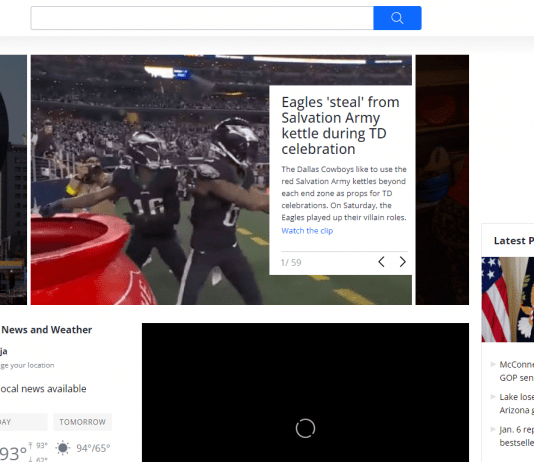Click the sunny weather icon for tomorrow
Image resolution: width=534 pixels, height=462 pixels.
63,448
